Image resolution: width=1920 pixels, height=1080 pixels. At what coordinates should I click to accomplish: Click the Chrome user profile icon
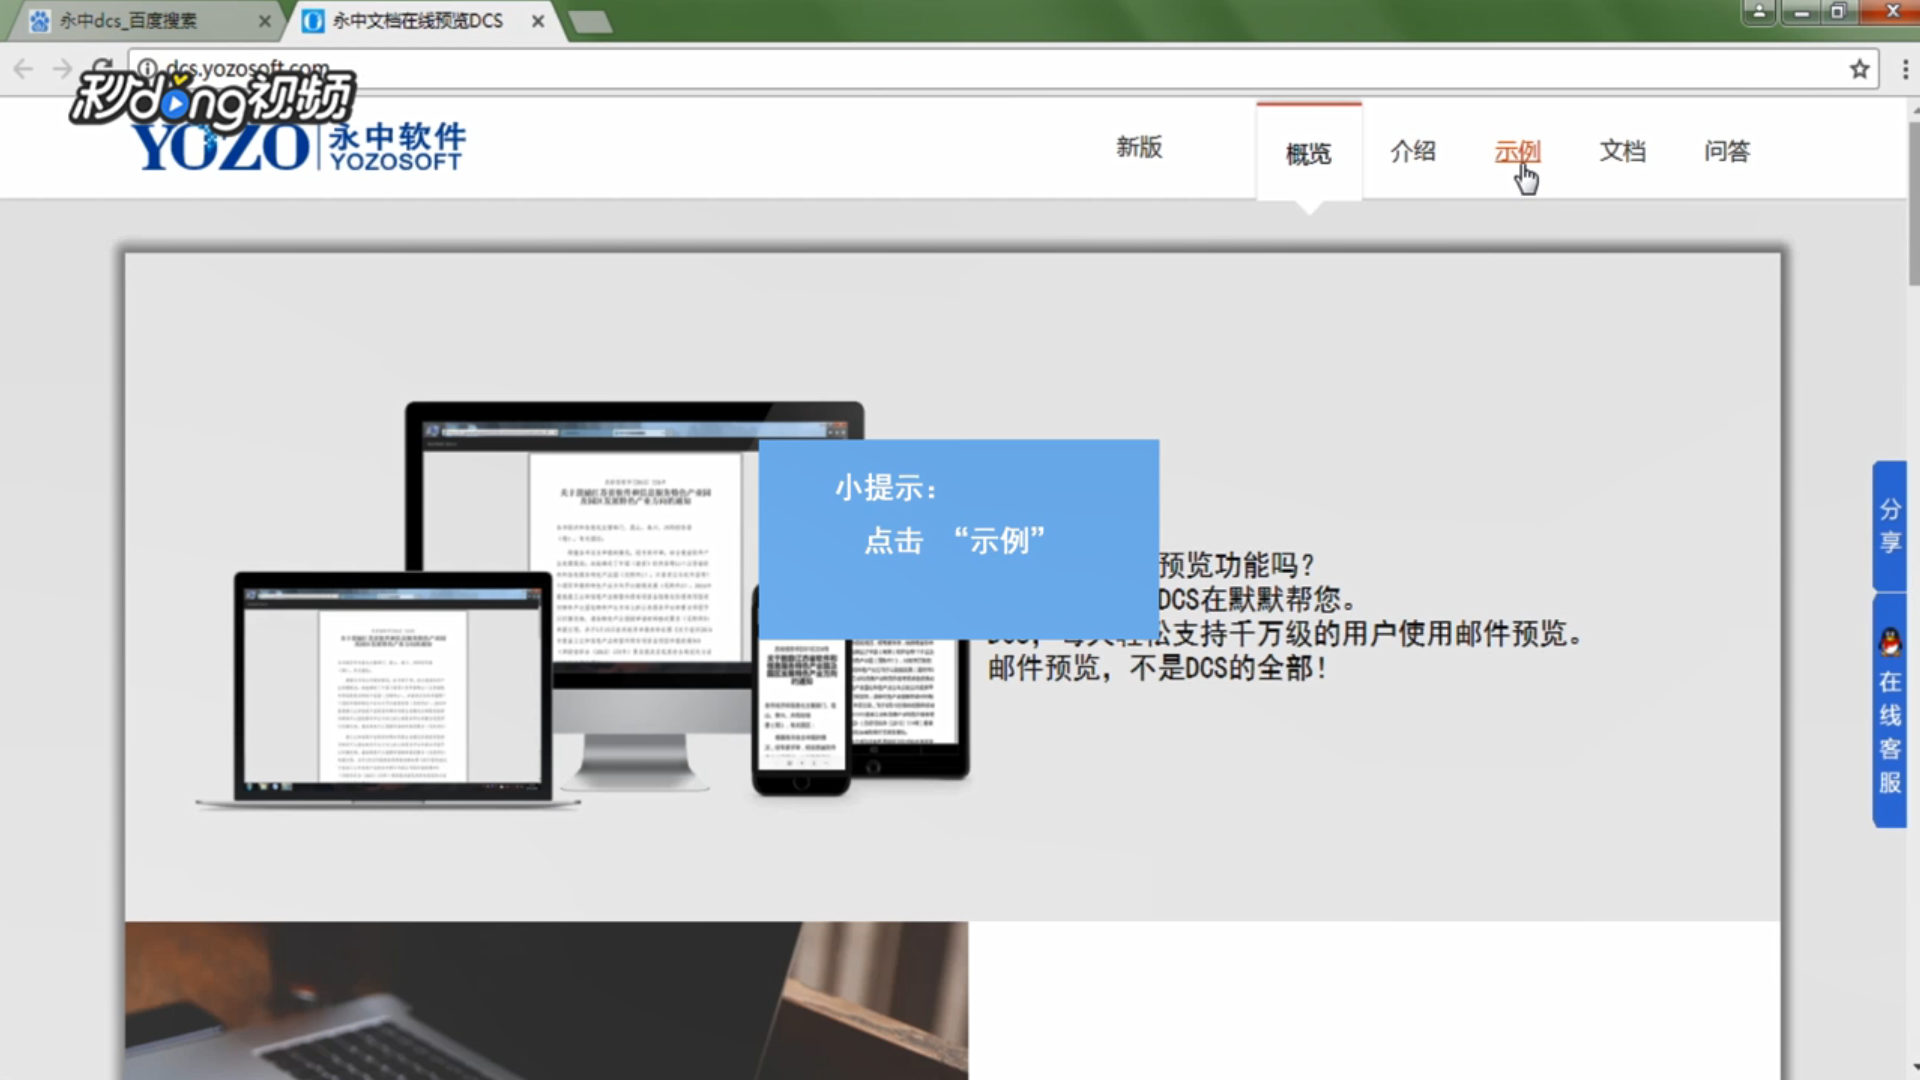1759,12
